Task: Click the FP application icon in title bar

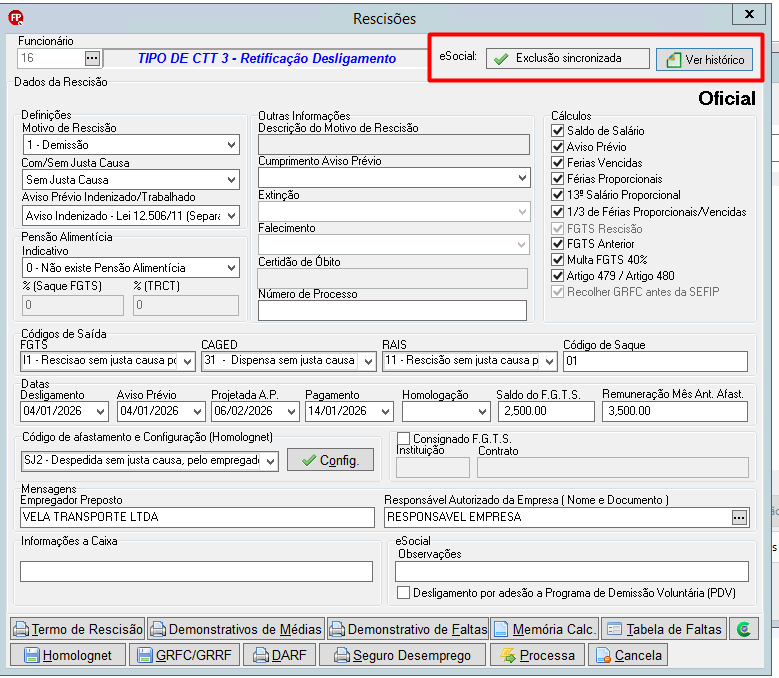Action: (x=16, y=18)
